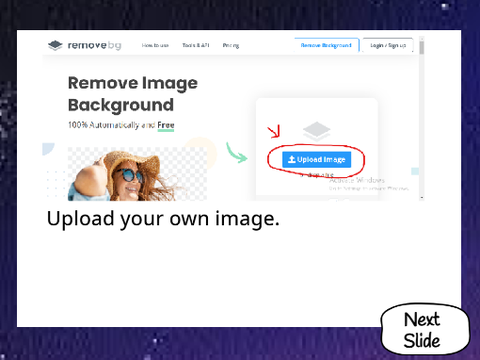The image size is (480, 360).
Task: Select the Remove Background button in header
Action: coord(326,45)
